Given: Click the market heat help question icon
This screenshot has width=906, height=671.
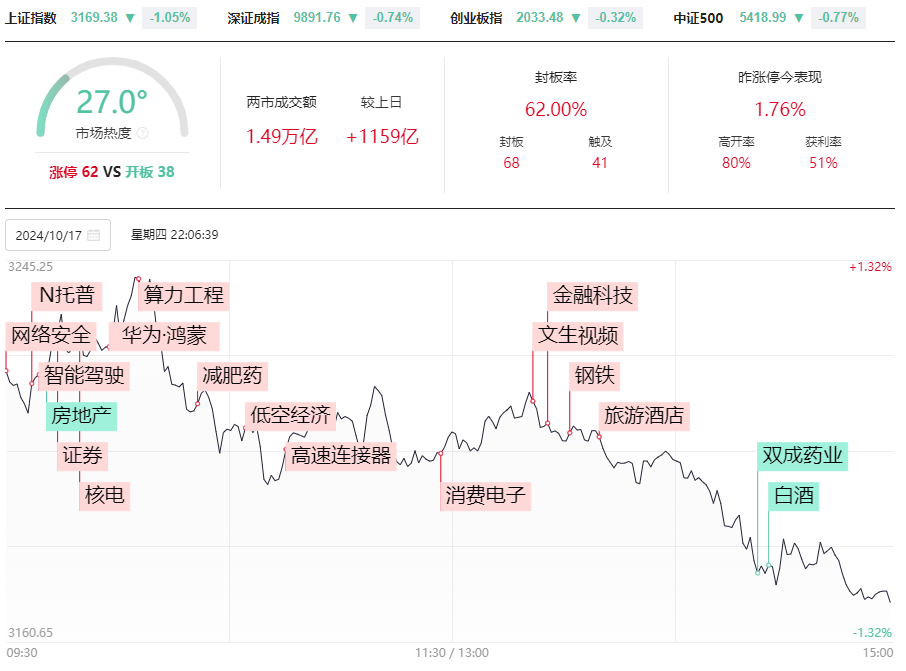Looking at the screenshot, I should (143, 134).
